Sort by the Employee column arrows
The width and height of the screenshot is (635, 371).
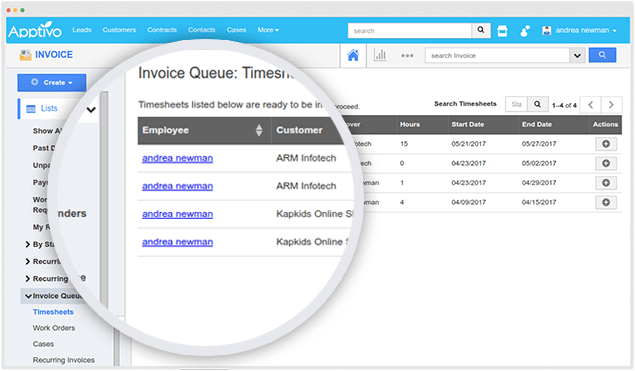tap(259, 130)
